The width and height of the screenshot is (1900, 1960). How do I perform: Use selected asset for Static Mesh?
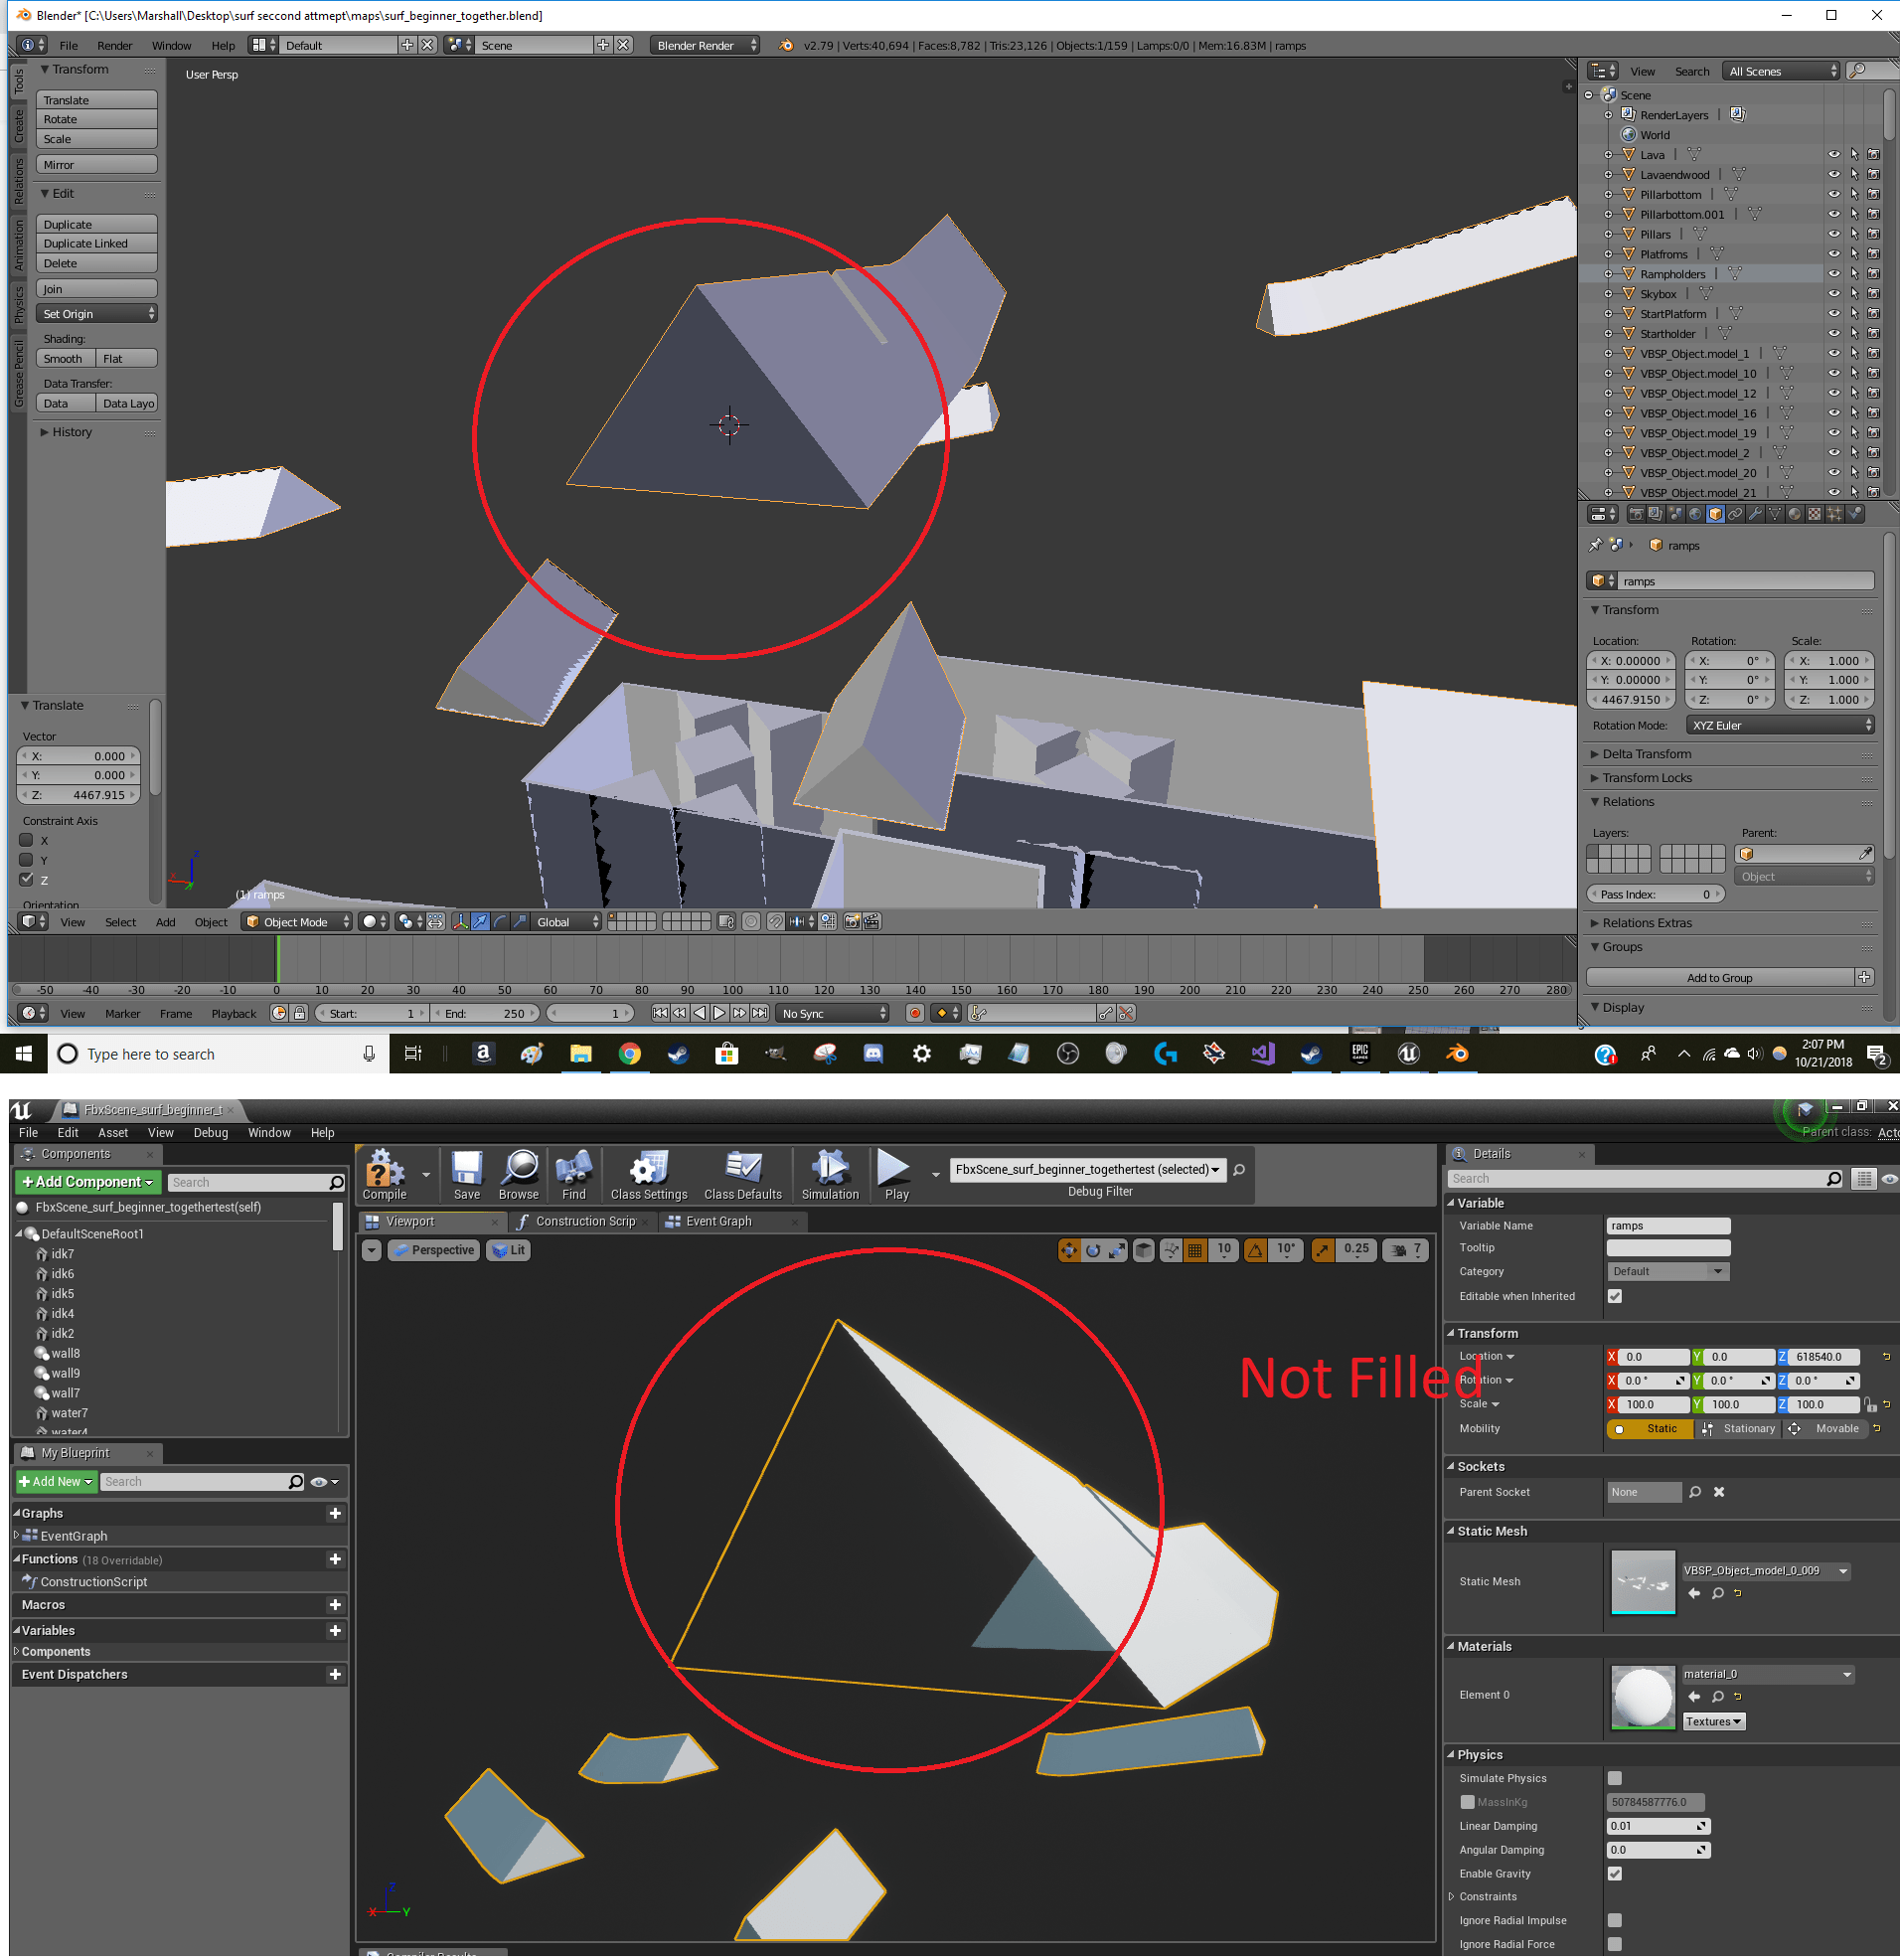[1694, 1593]
